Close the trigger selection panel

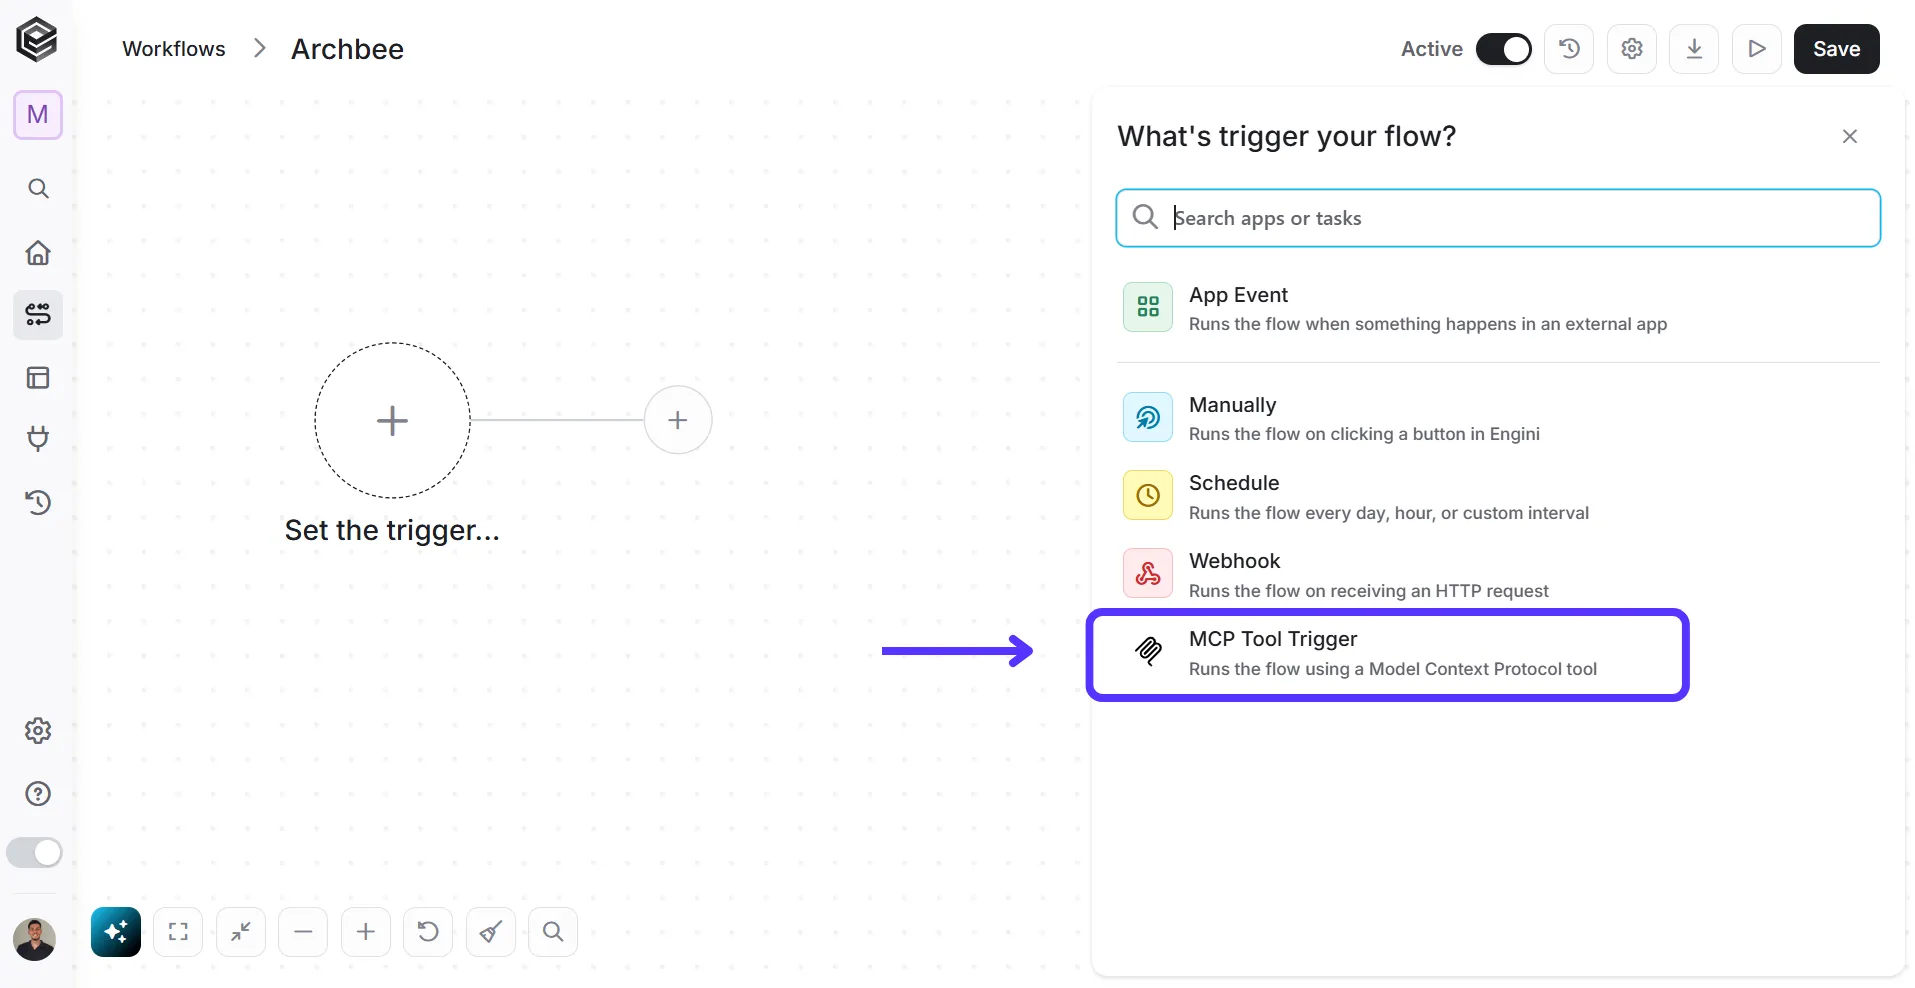pyautogui.click(x=1850, y=136)
